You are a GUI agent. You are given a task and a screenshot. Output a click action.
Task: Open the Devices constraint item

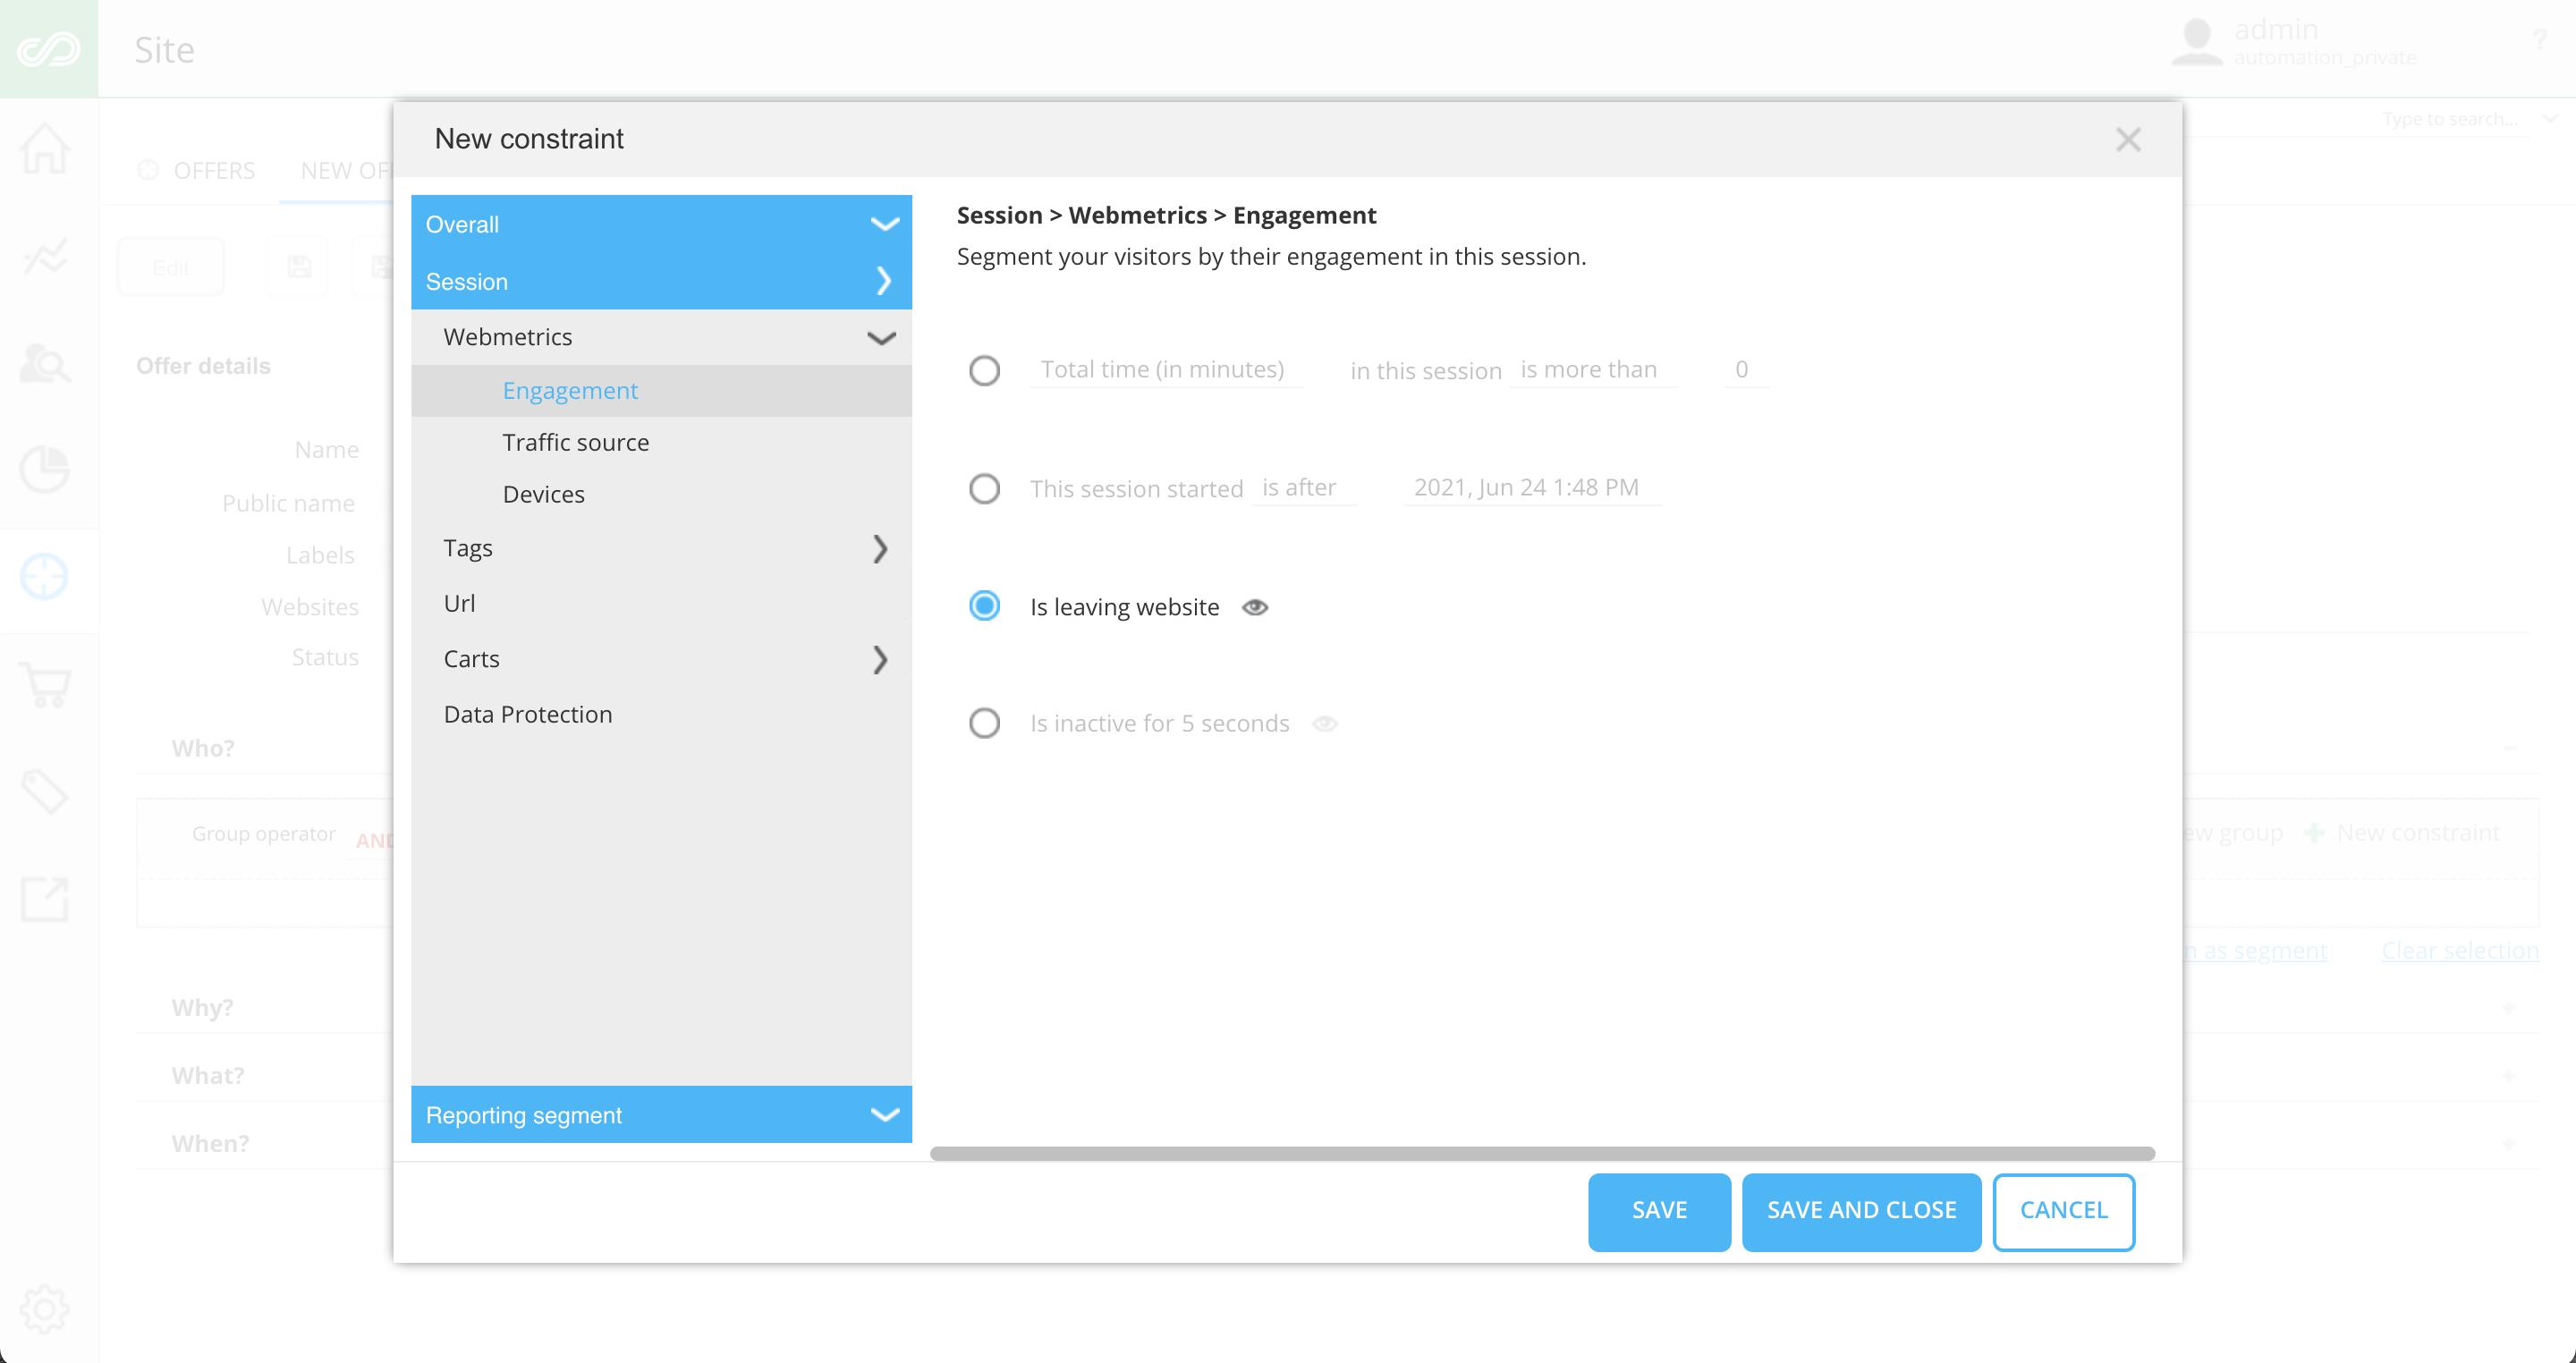coord(543,494)
